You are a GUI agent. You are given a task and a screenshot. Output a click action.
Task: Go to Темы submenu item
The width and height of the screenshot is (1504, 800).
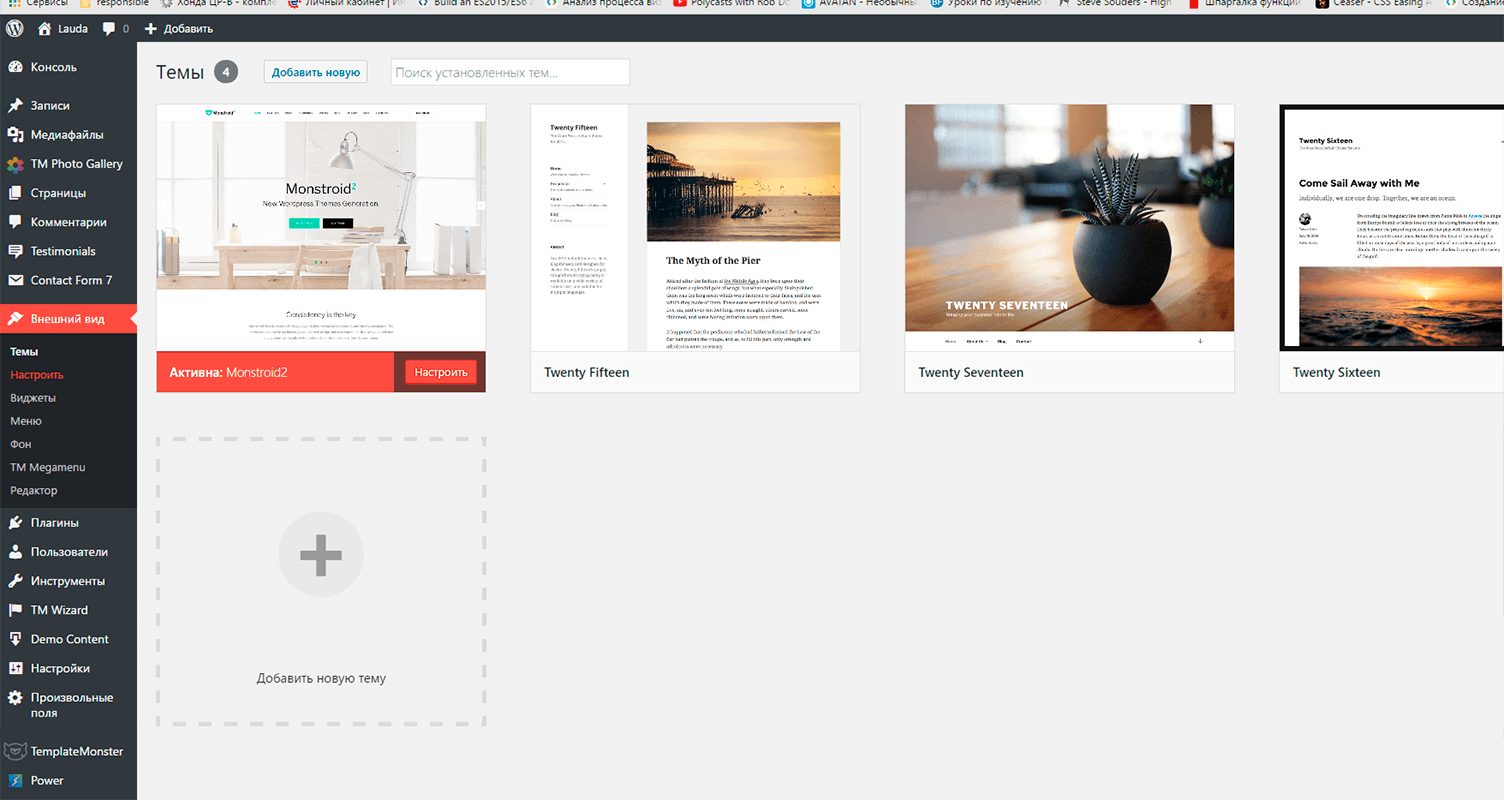coord(24,352)
